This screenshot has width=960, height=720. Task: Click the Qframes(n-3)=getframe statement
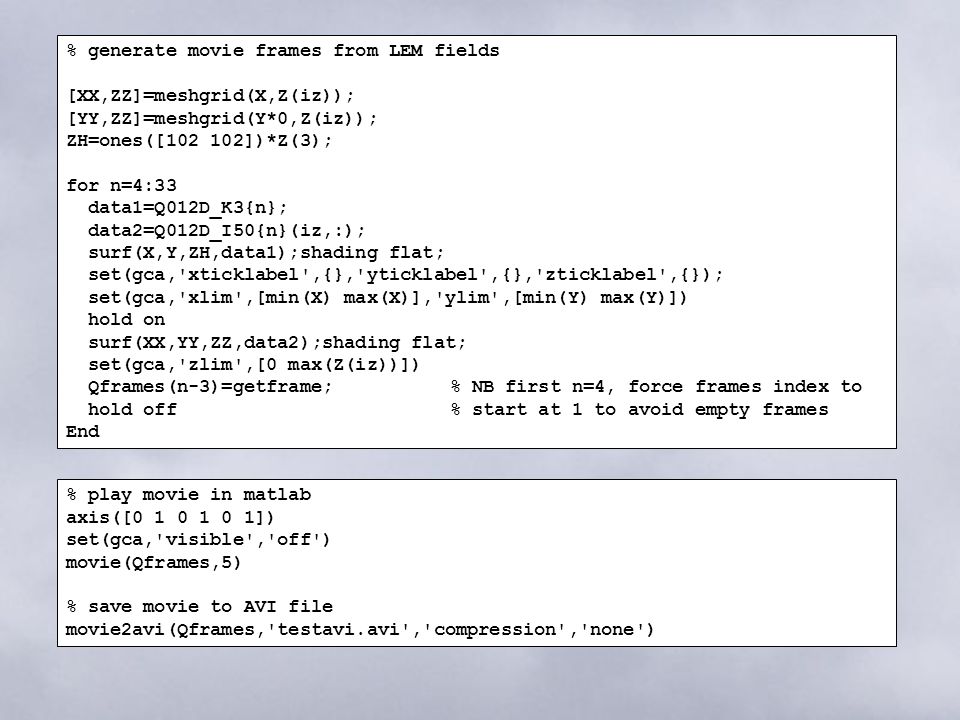pos(210,387)
